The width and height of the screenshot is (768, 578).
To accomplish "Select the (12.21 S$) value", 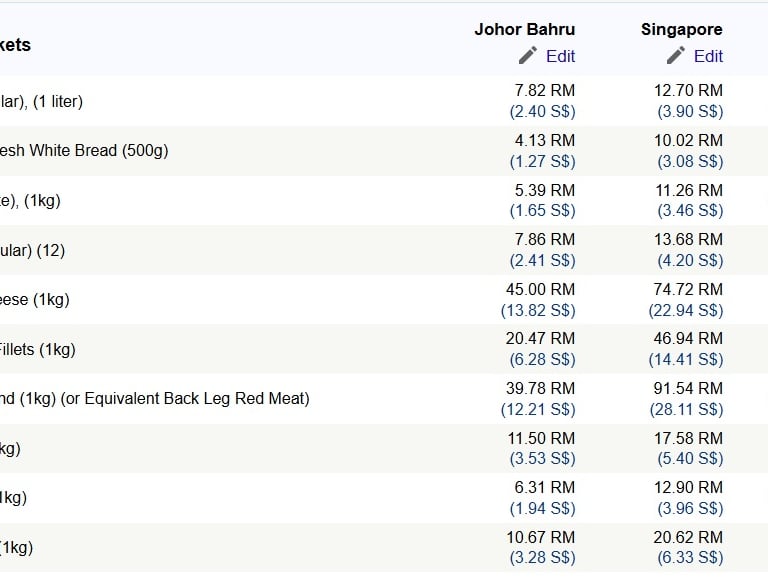I will (538, 409).
